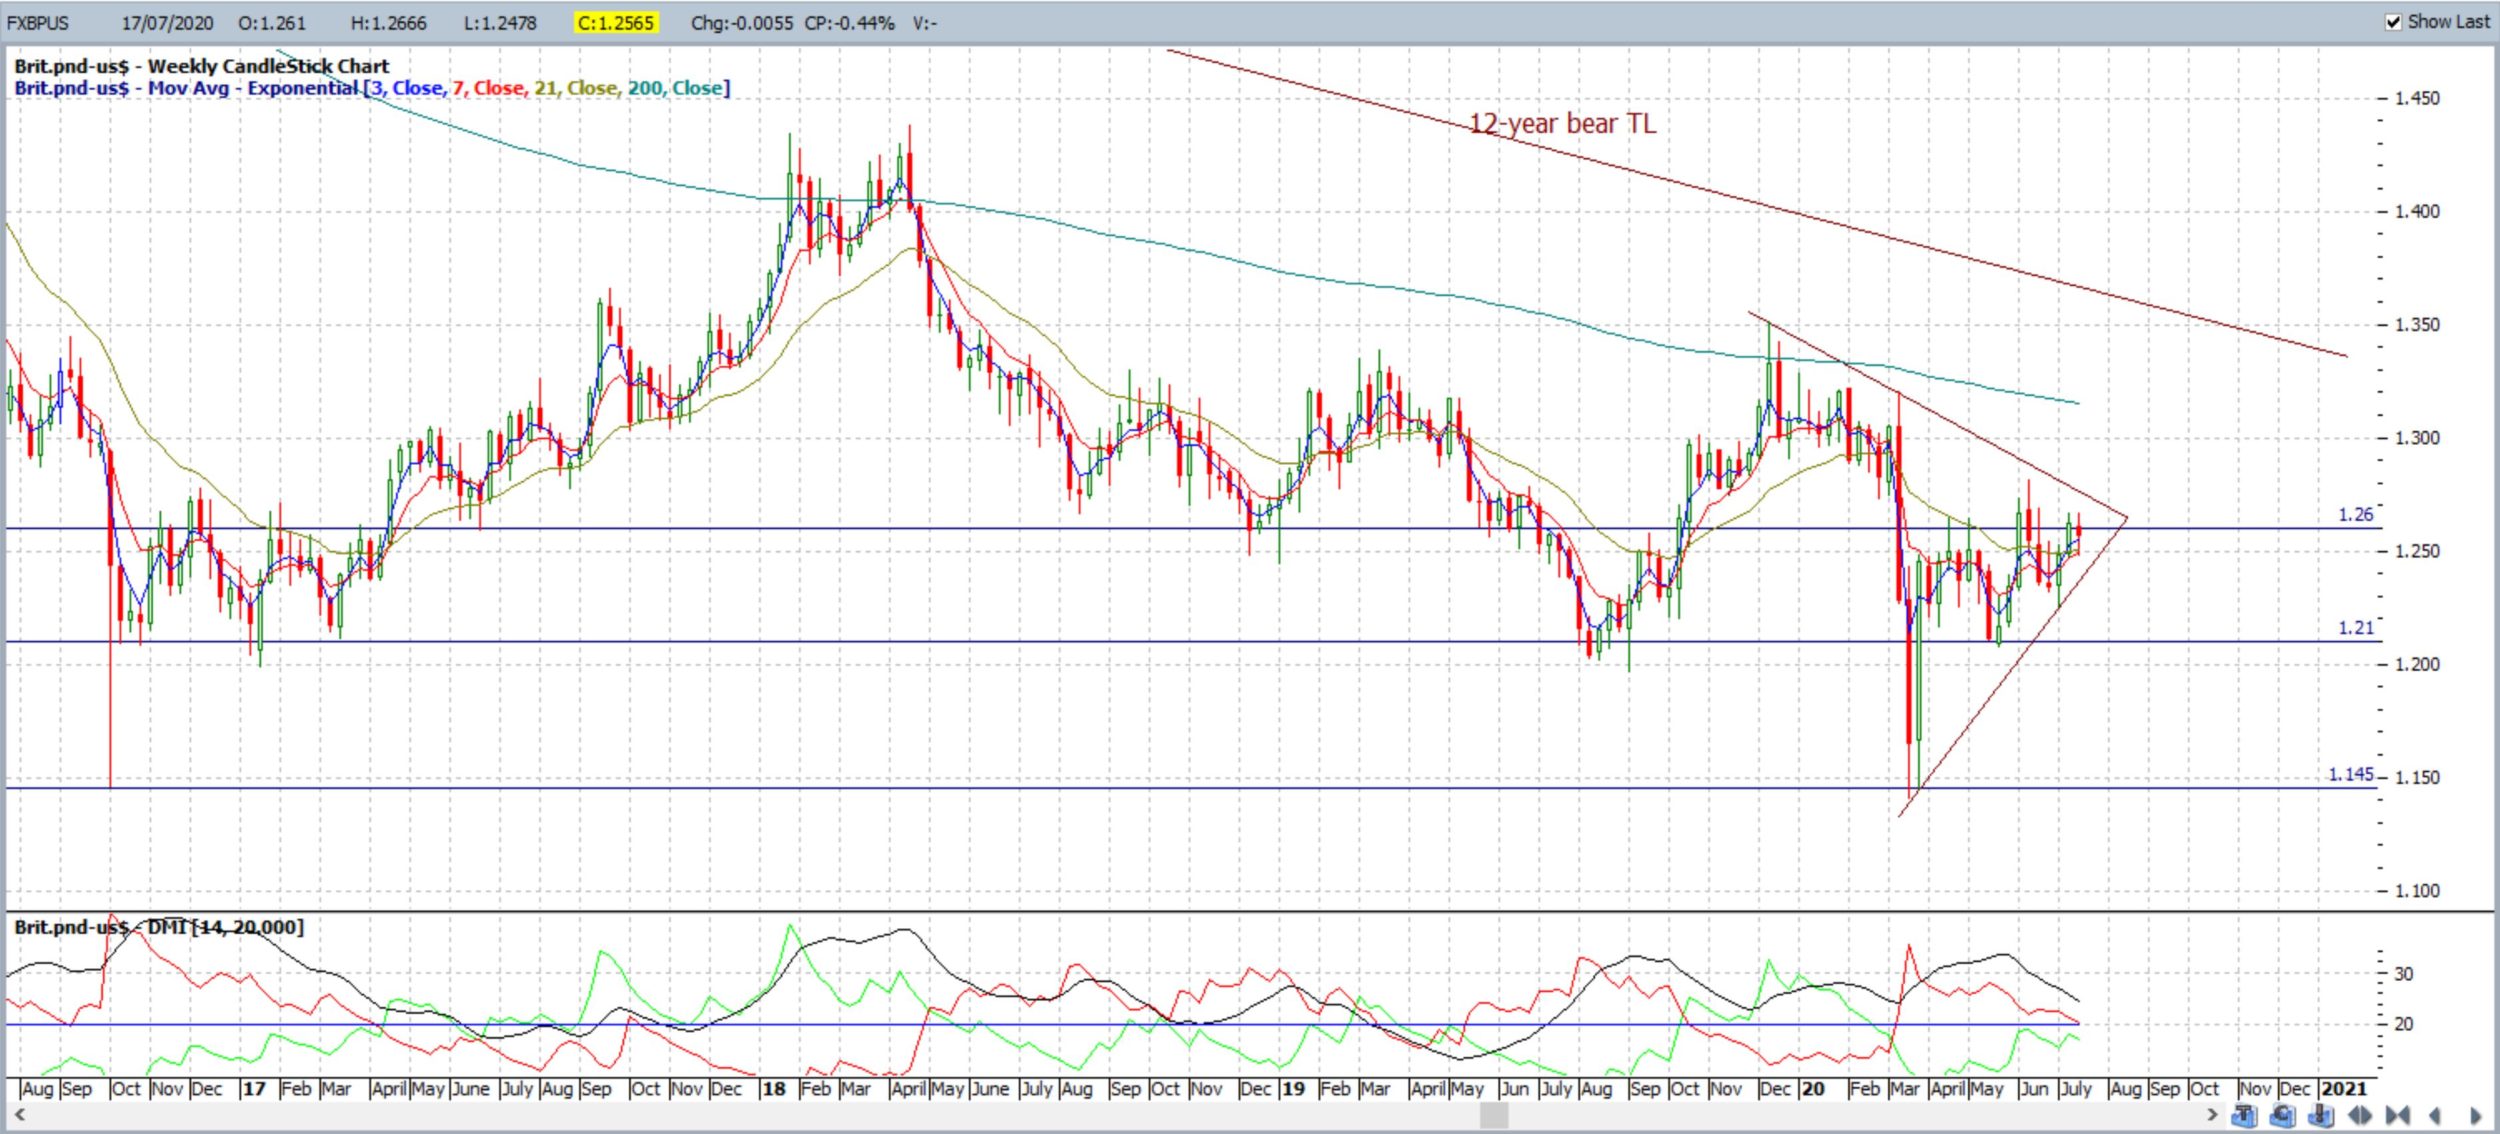Click the 1.100 price axis label
The image size is (2500, 1134).
(x=2417, y=891)
